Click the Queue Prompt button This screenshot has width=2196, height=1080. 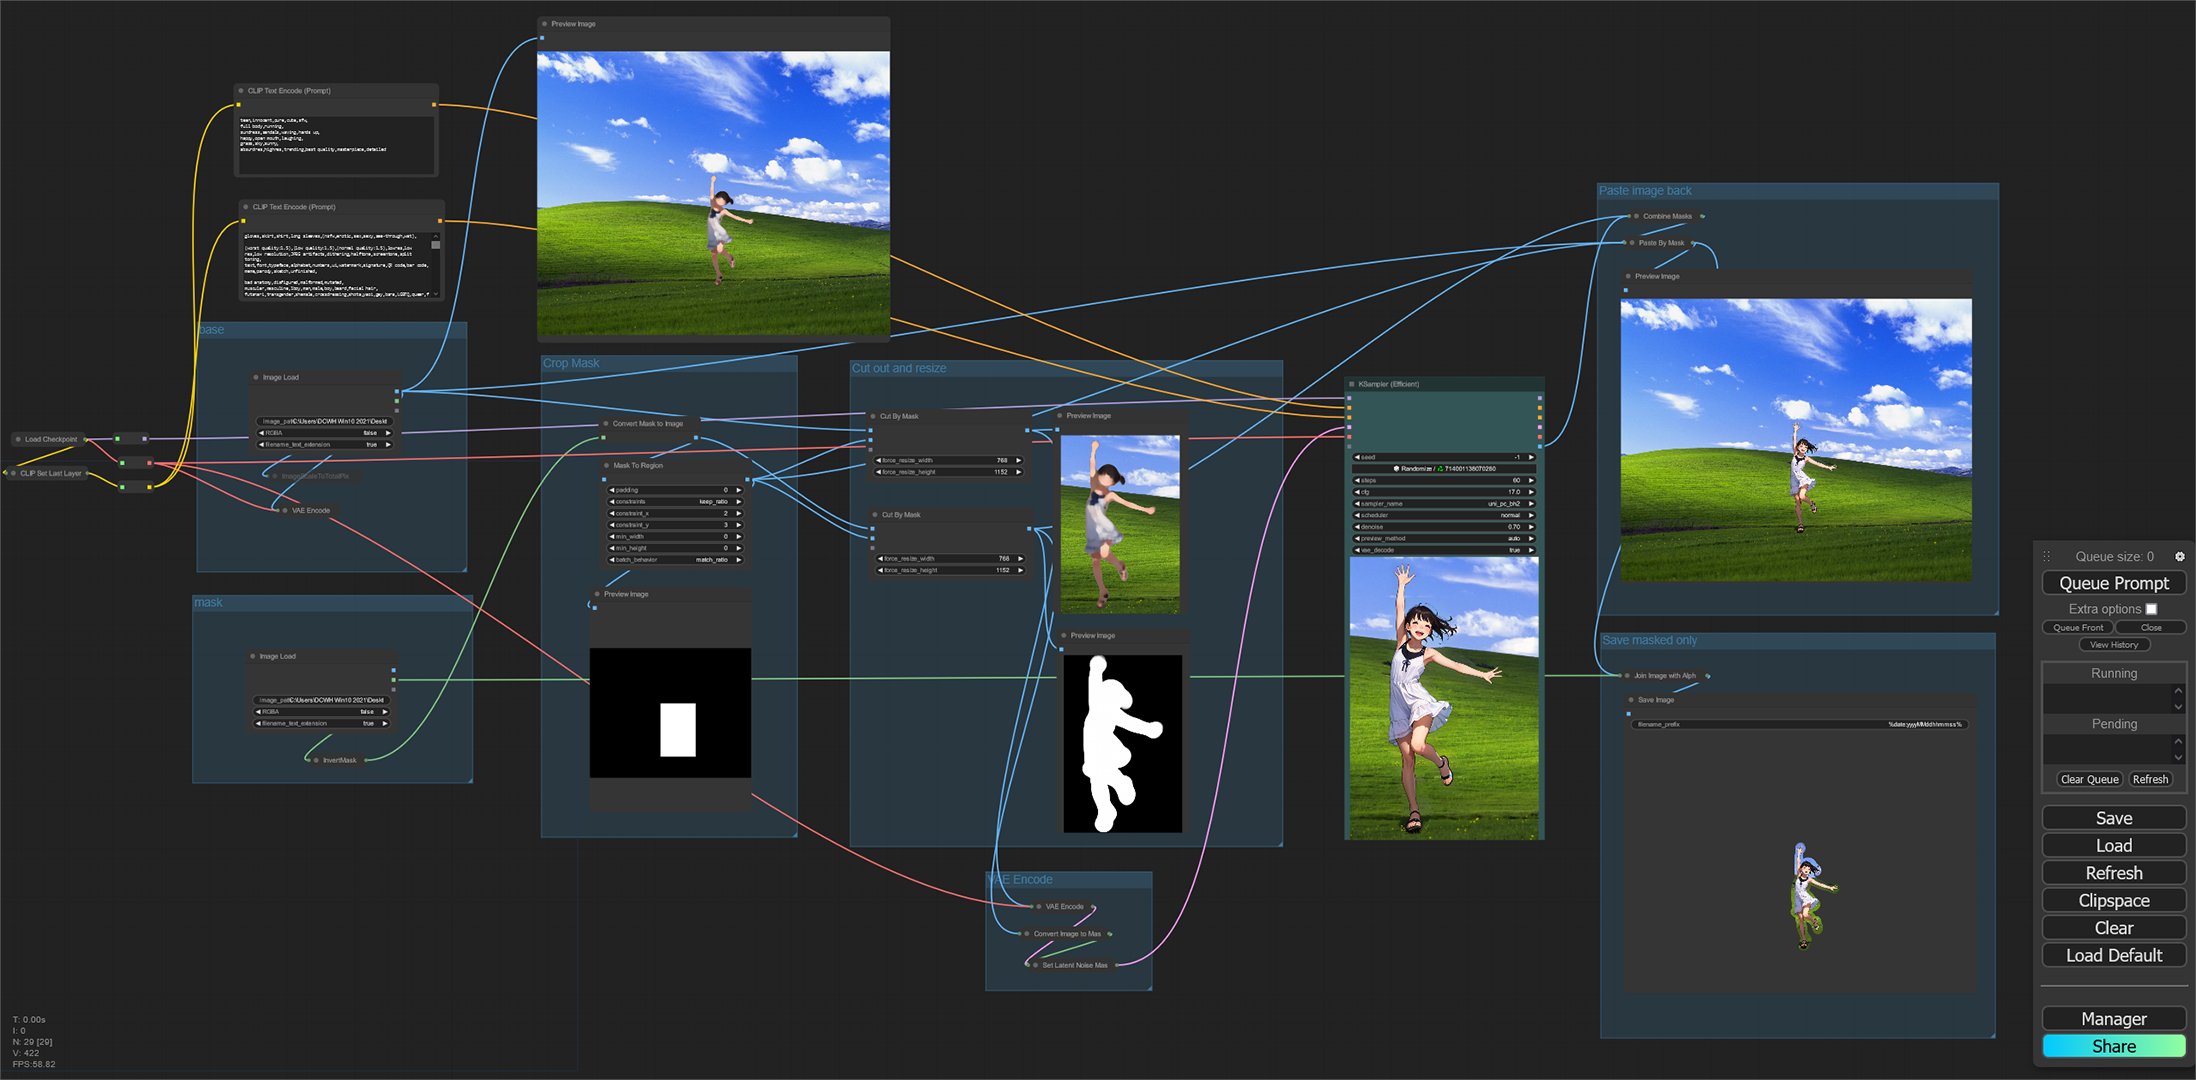(x=2113, y=583)
